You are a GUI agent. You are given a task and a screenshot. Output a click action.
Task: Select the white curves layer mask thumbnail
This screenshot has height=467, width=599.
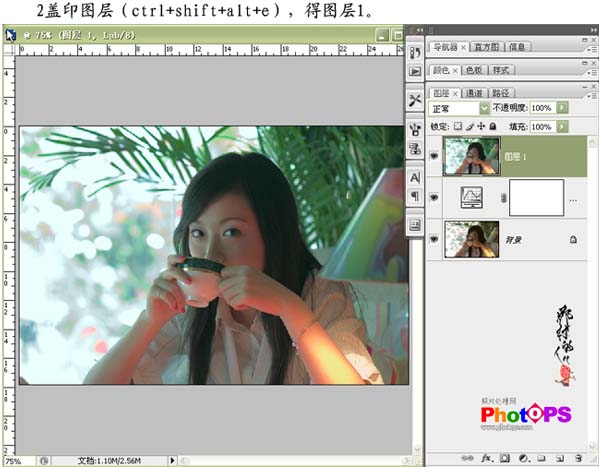(x=536, y=198)
